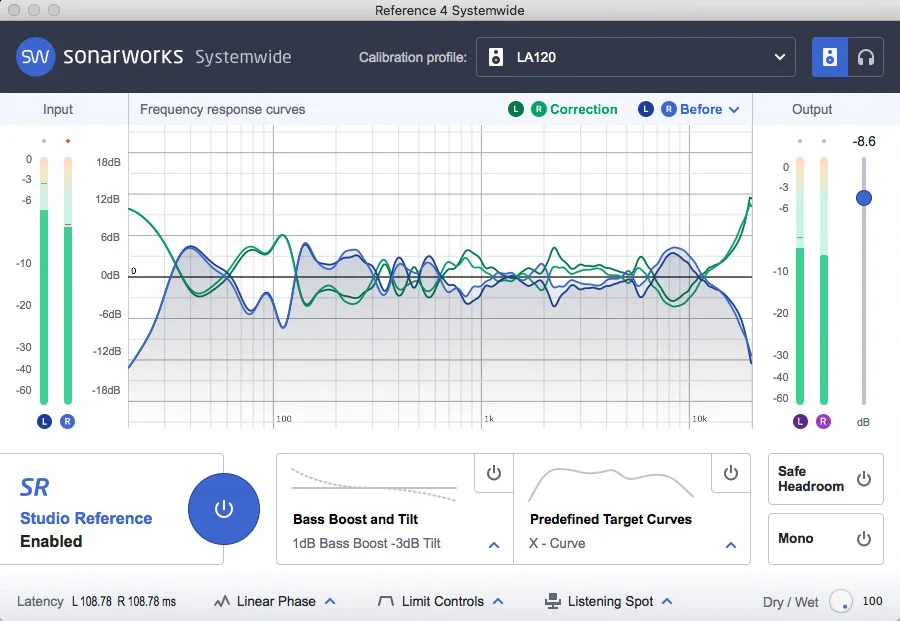Expand the Bass Boost and Tilt settings
Viewport: 900px width, 621px height.
(x=494, y=545)
